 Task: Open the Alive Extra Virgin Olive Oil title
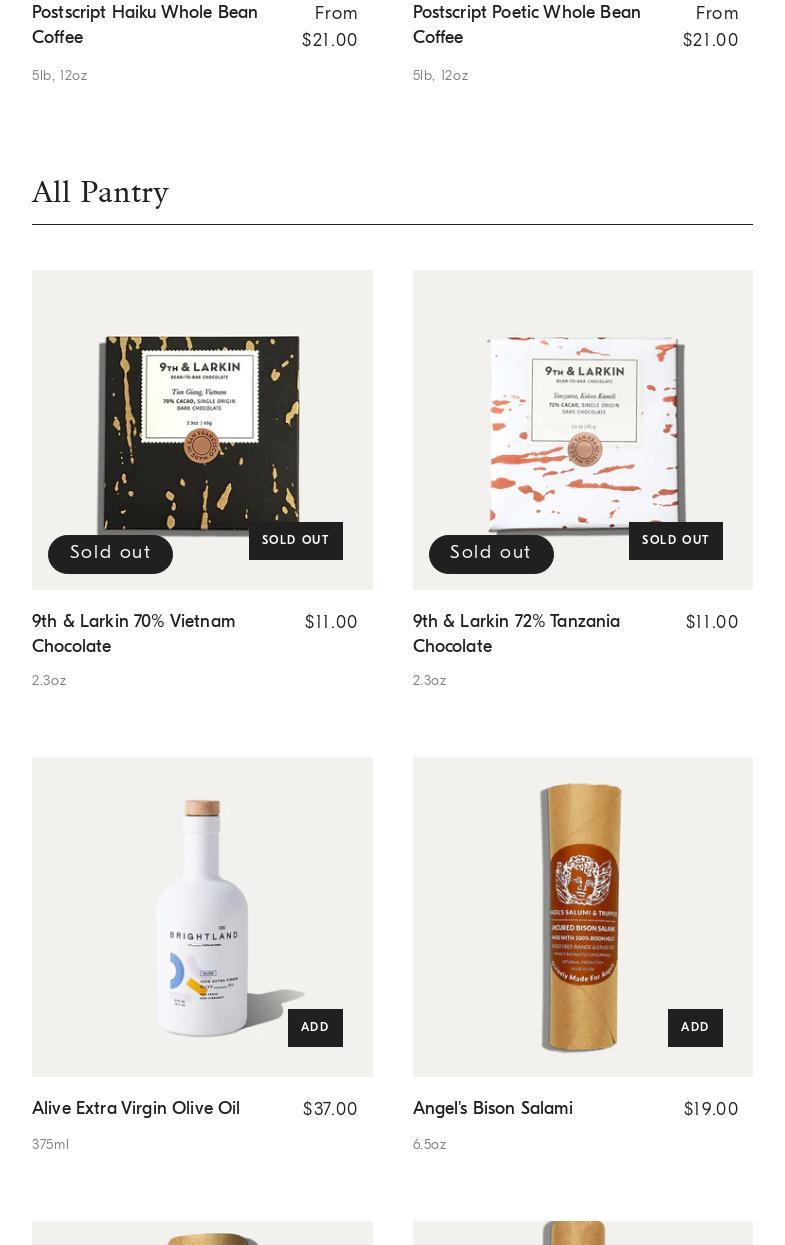click(136, 1109)
